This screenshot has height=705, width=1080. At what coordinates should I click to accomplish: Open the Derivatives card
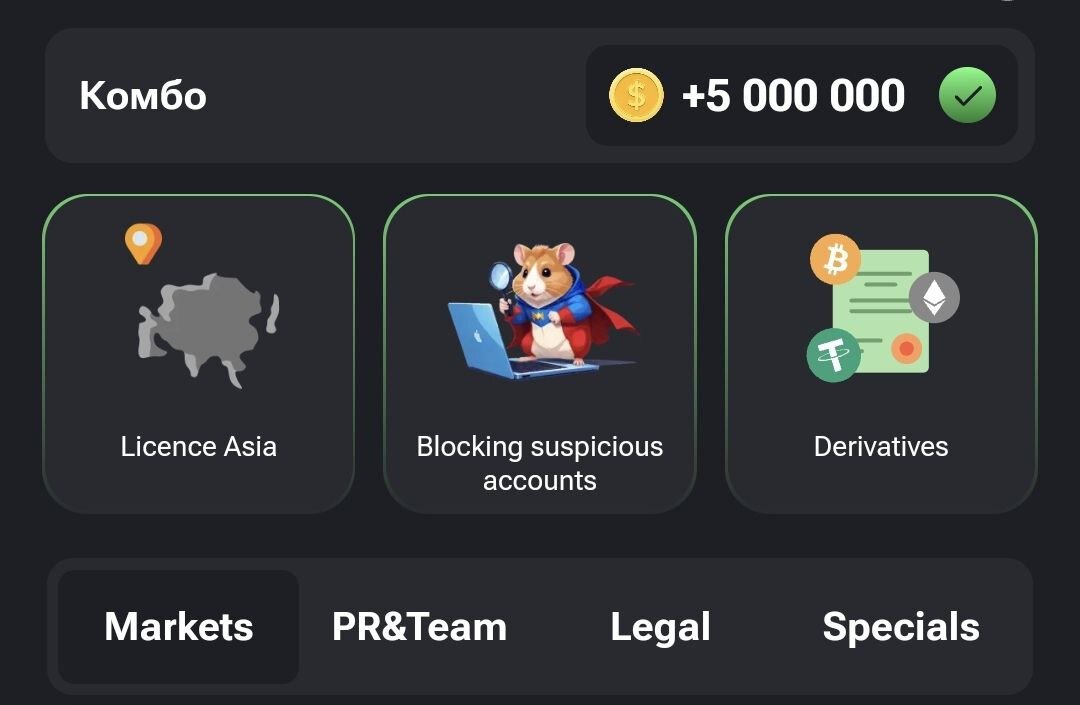881,354
